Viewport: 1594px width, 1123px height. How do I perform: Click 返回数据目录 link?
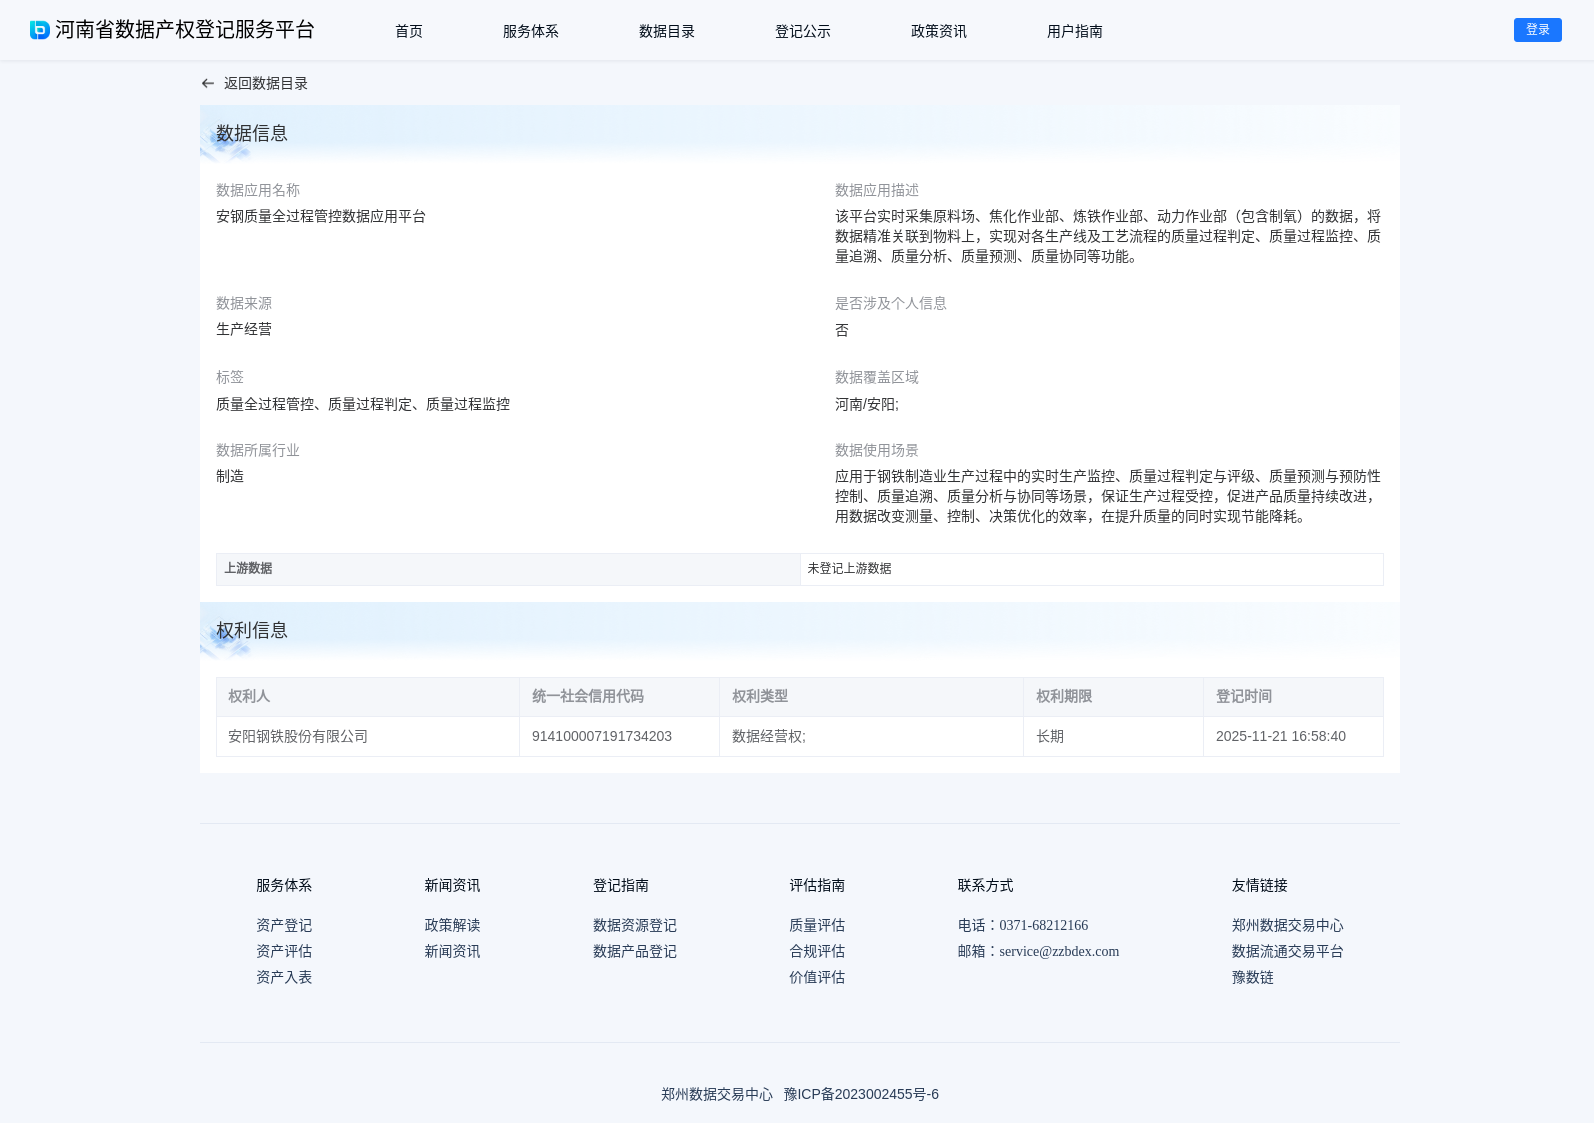click(266, 84)
